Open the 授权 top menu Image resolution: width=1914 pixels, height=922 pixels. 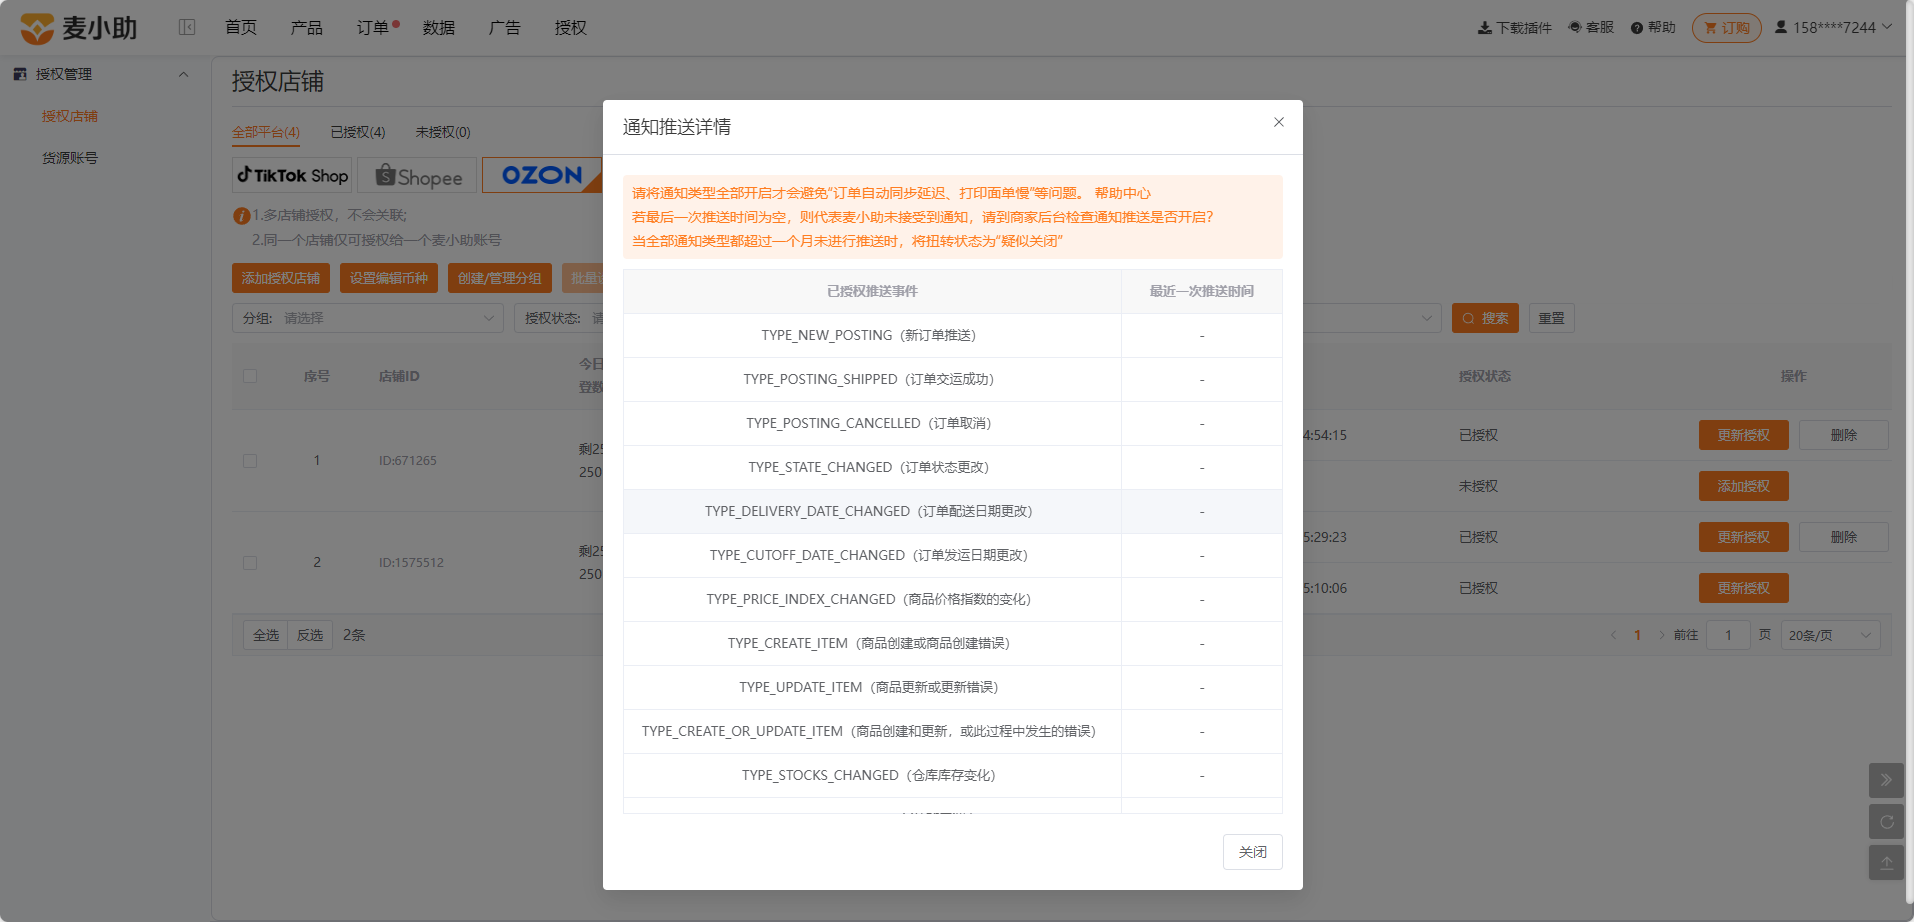point(571,27)
